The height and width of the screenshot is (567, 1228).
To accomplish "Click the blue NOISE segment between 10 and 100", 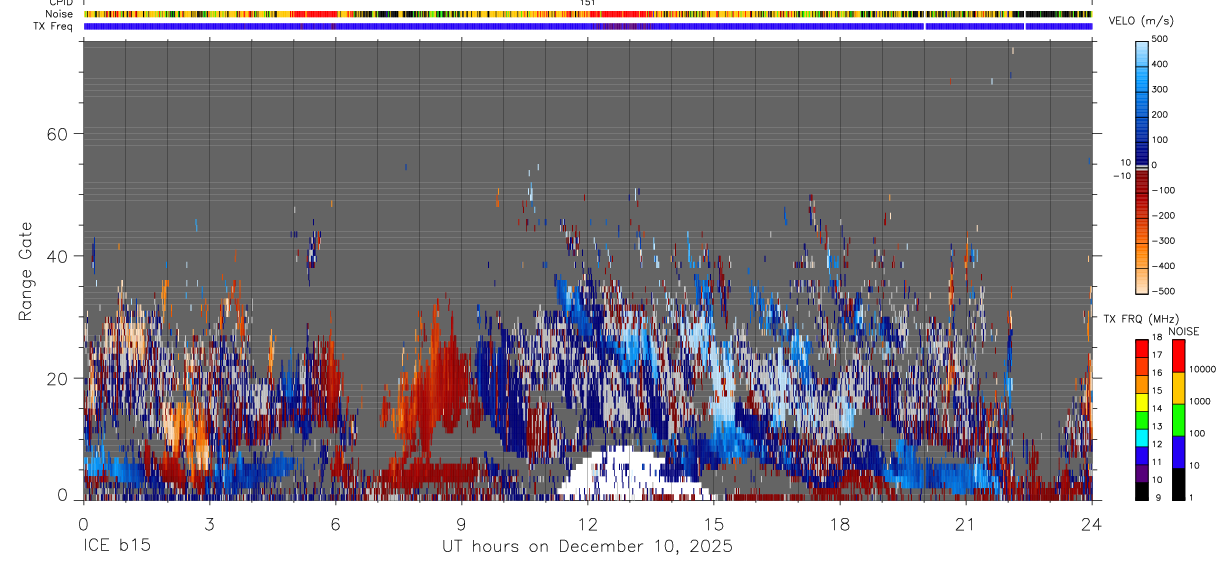I will click(x=1179, y=451).
